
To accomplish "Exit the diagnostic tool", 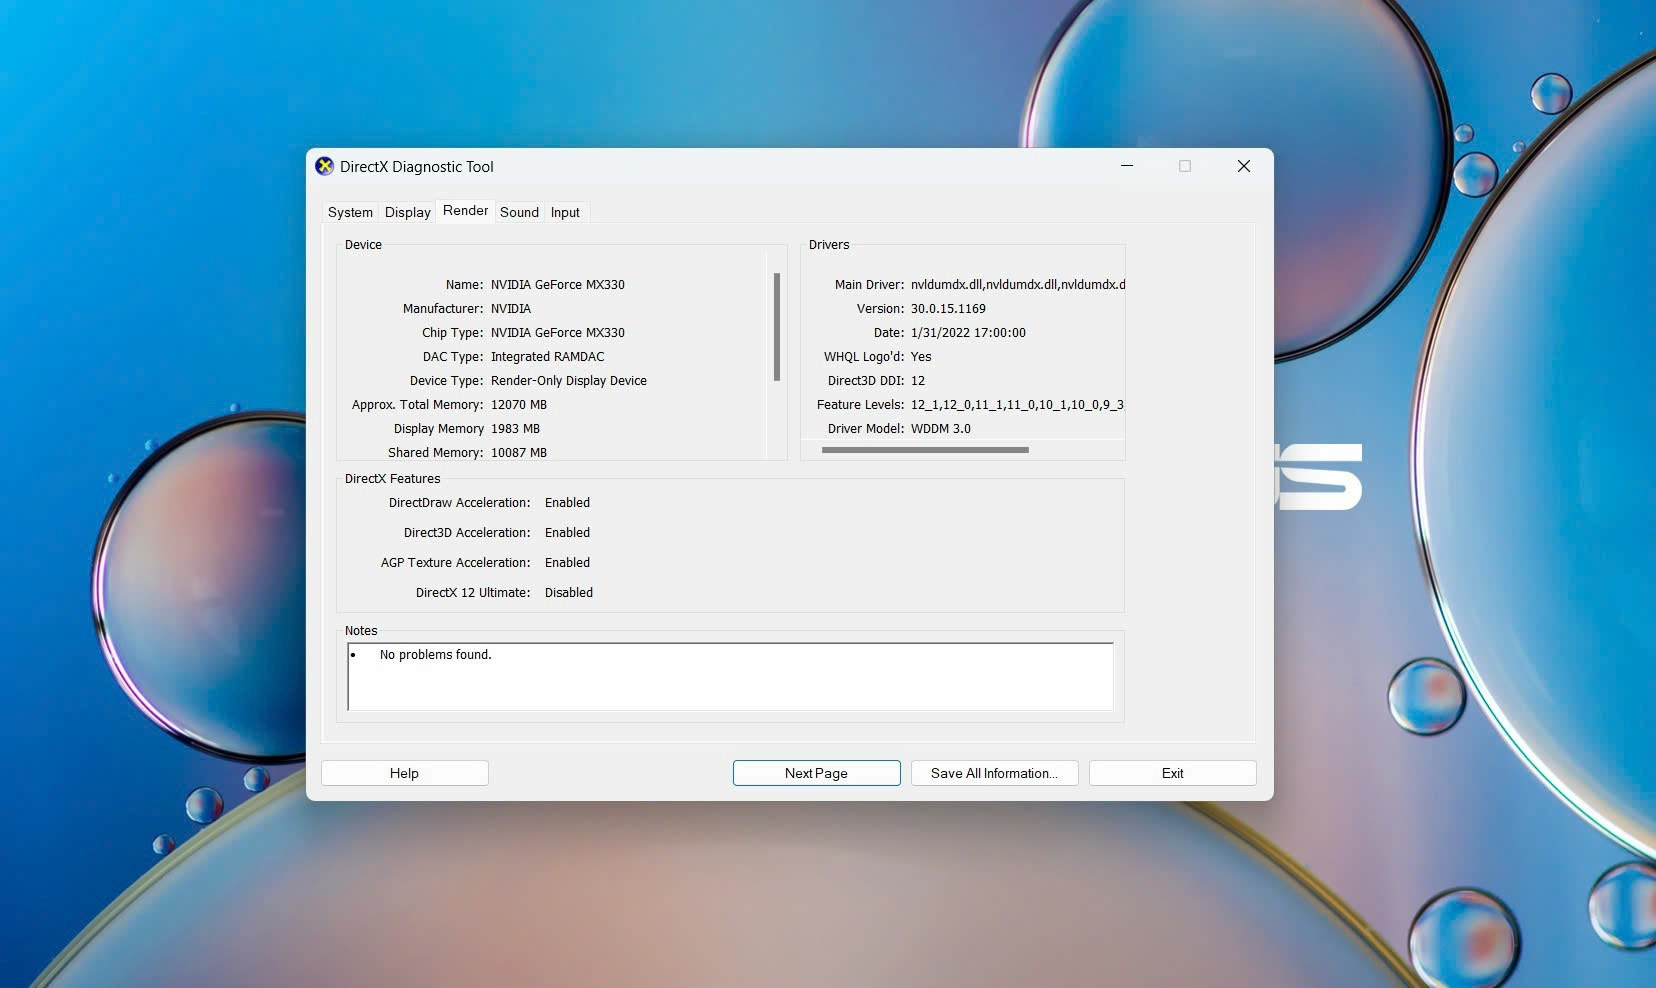I will [1172, 773].
